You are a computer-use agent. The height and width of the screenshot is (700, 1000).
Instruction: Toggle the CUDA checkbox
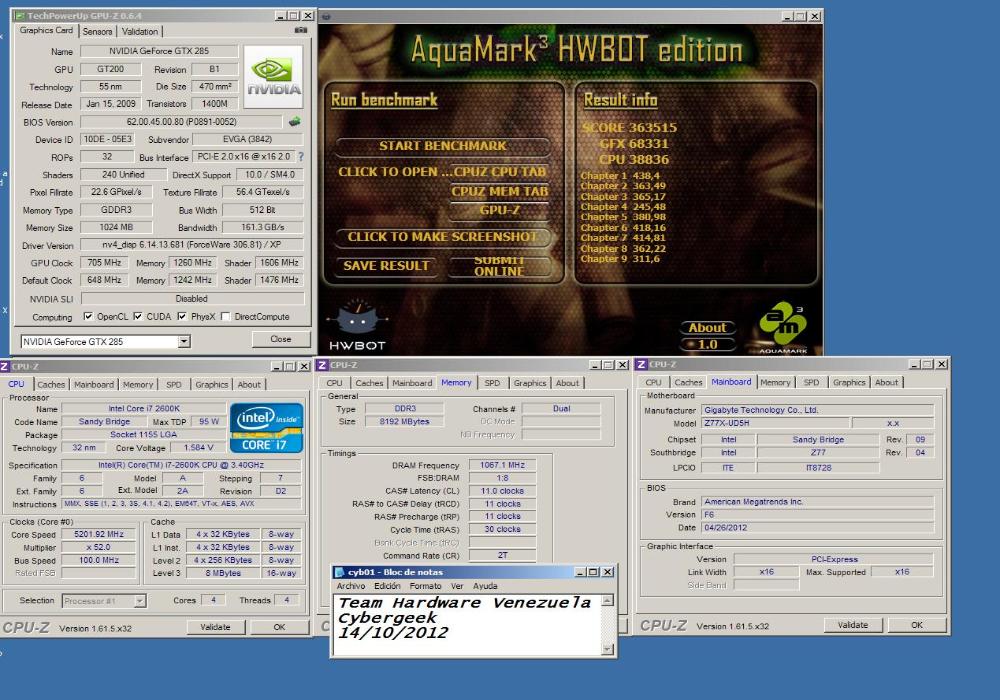(138, 316)
